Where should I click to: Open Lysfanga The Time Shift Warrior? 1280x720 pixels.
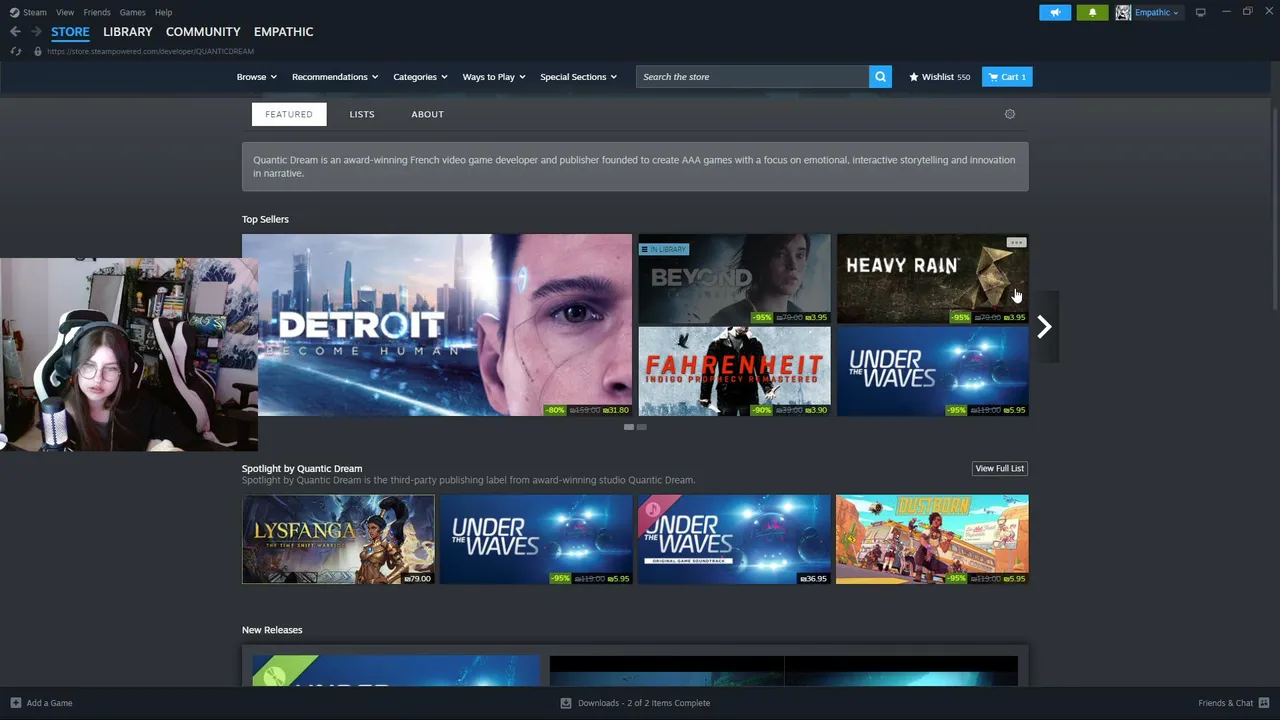(338, 539)
